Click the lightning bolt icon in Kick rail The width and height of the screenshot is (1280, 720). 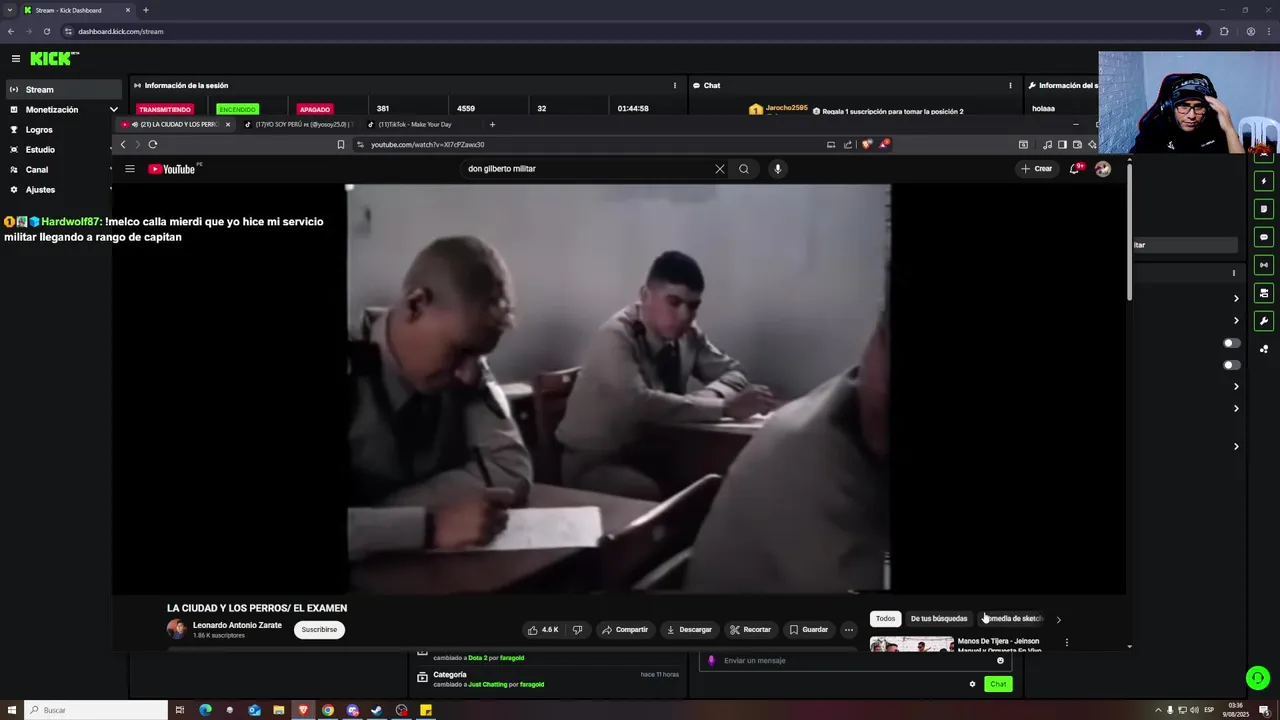1264,181
